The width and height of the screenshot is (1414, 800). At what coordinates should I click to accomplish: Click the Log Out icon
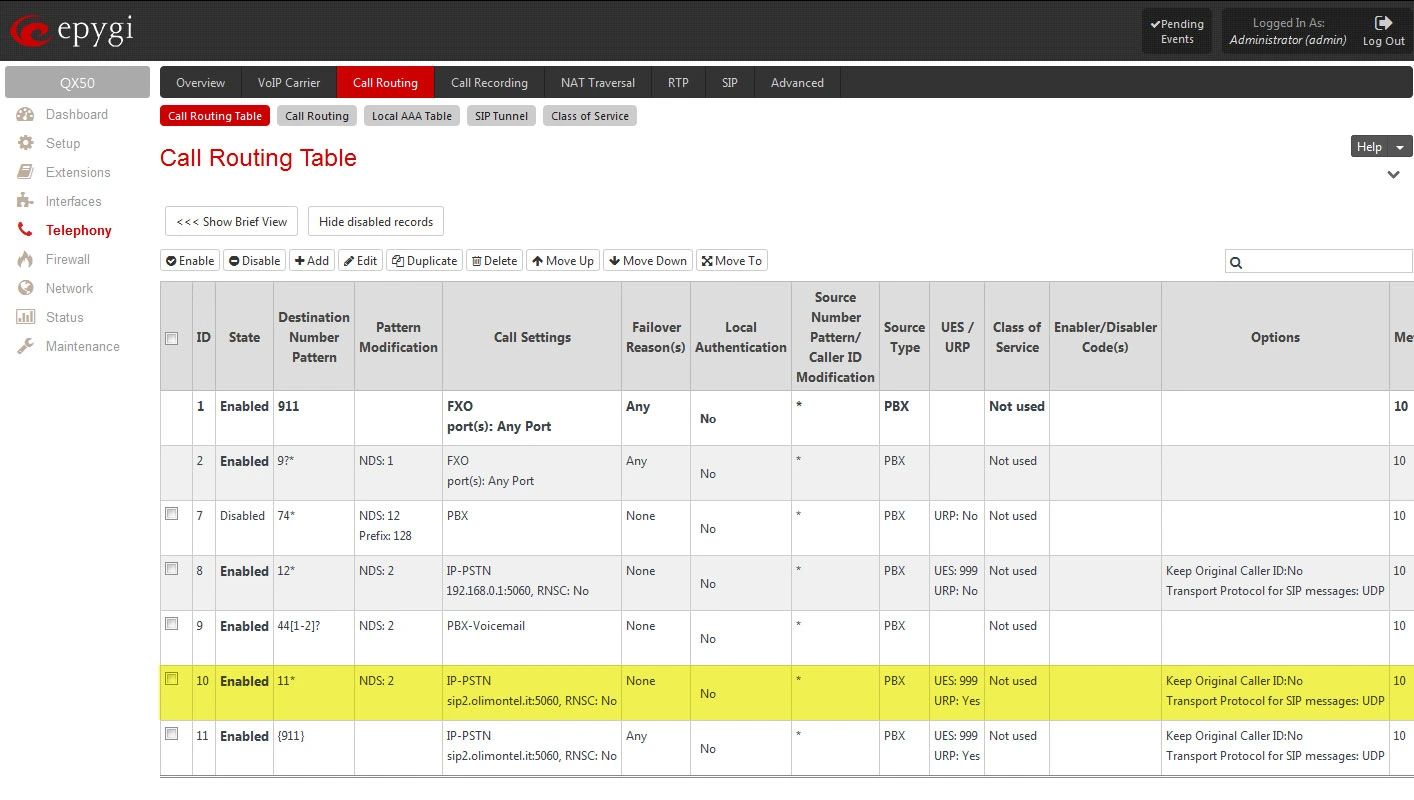click(1384, 23)
